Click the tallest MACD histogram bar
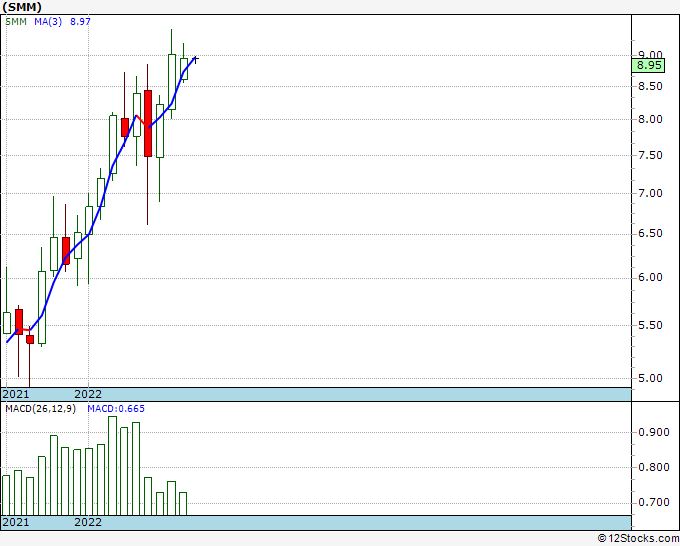The width and height of the screenshot is (680, 546). coord(112,466)
